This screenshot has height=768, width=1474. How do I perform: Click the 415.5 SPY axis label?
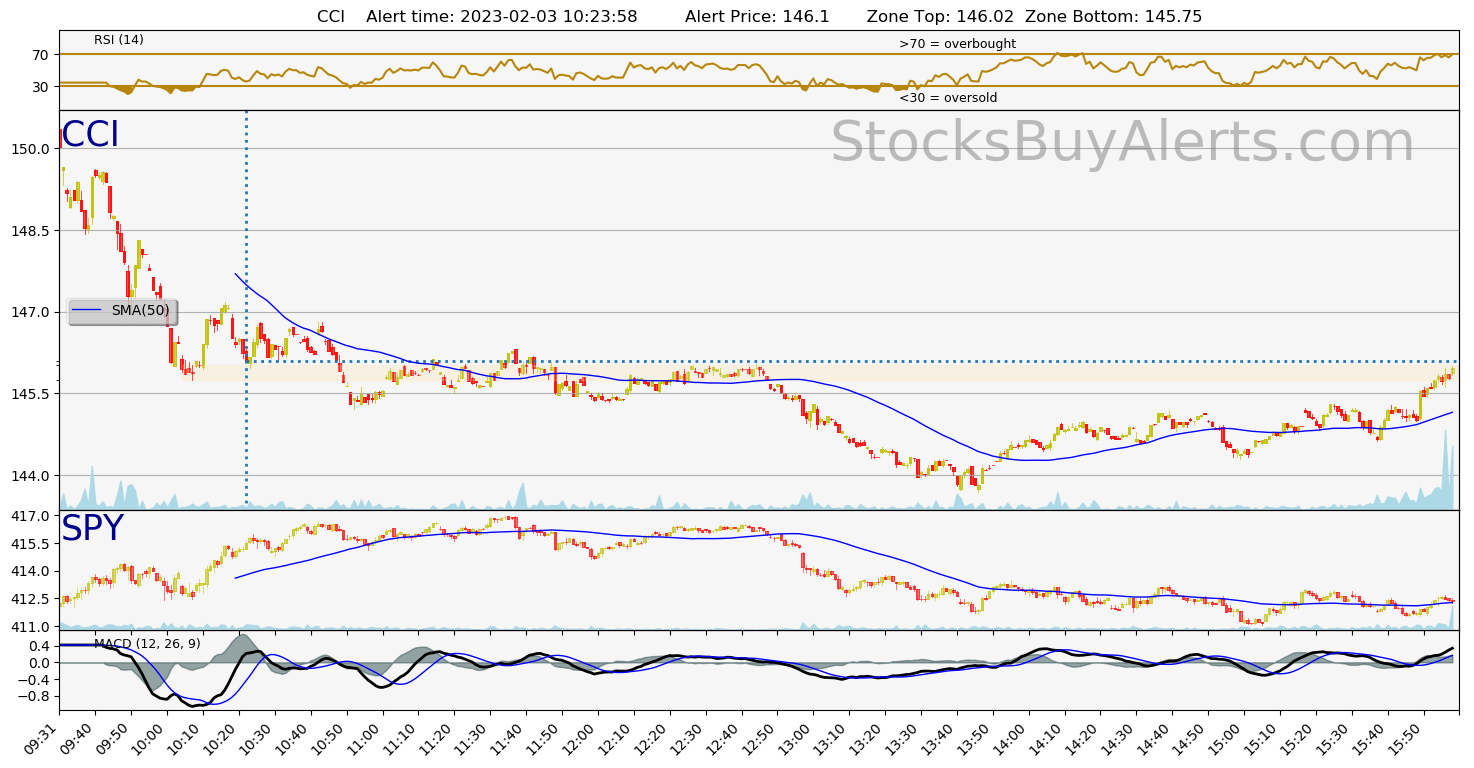coord(30,544)
